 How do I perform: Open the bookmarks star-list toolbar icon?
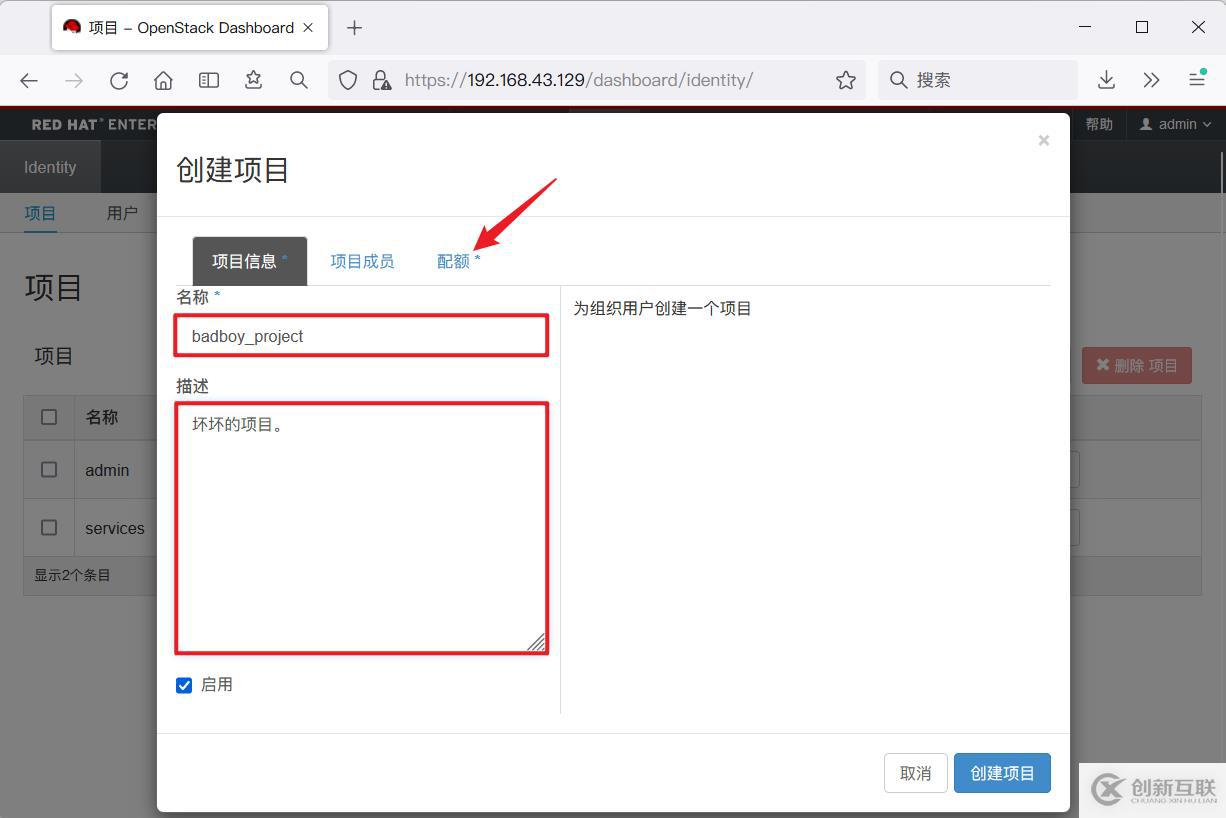click(254, 80)
